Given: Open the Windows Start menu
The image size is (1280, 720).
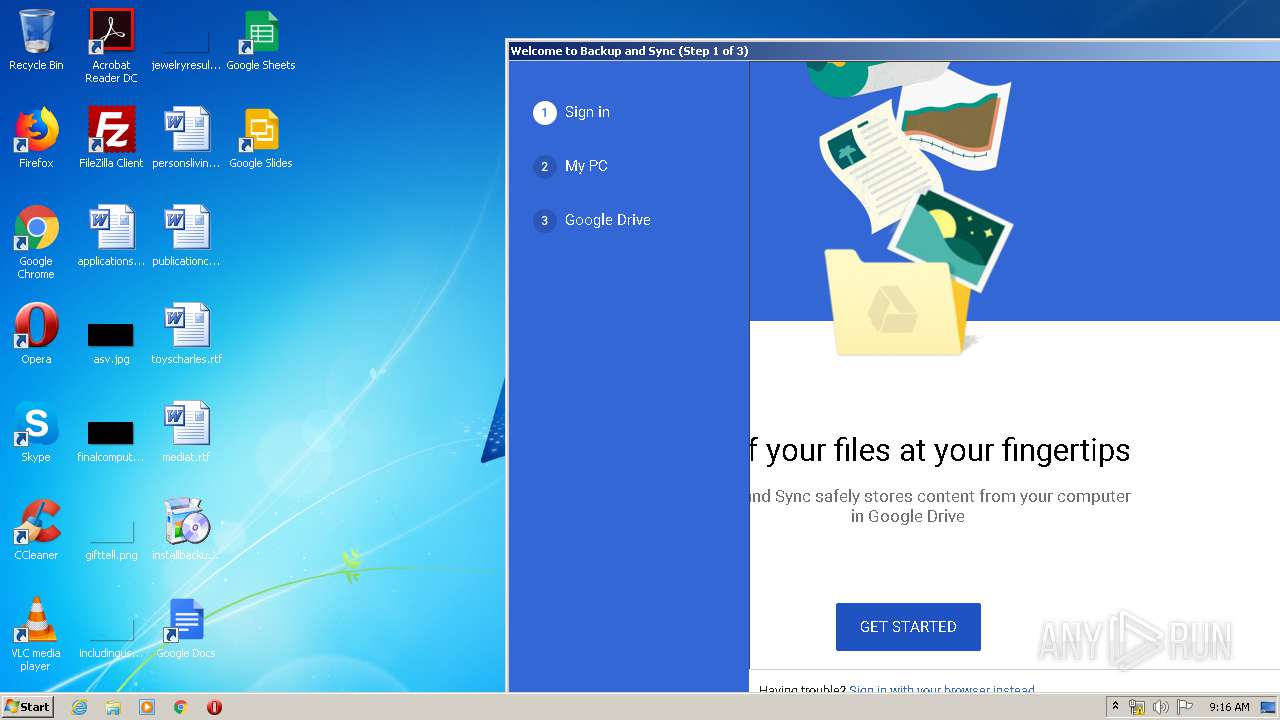Looking at the screenshot, I should click(28, 706).
